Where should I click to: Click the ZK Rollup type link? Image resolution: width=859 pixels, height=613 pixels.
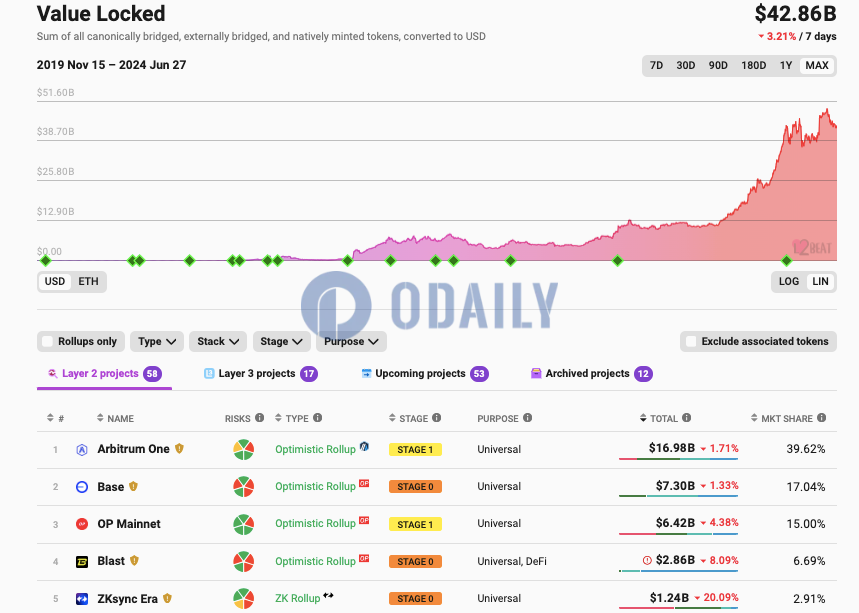tap(297, 598)
